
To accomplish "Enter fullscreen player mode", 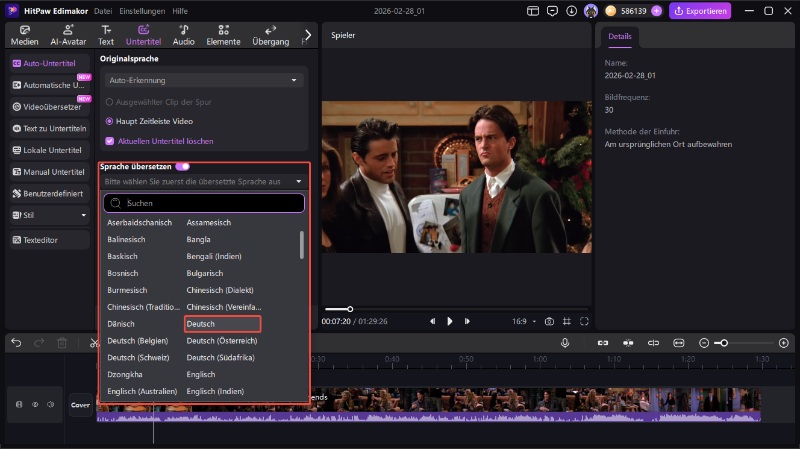I will pos(585,321).
